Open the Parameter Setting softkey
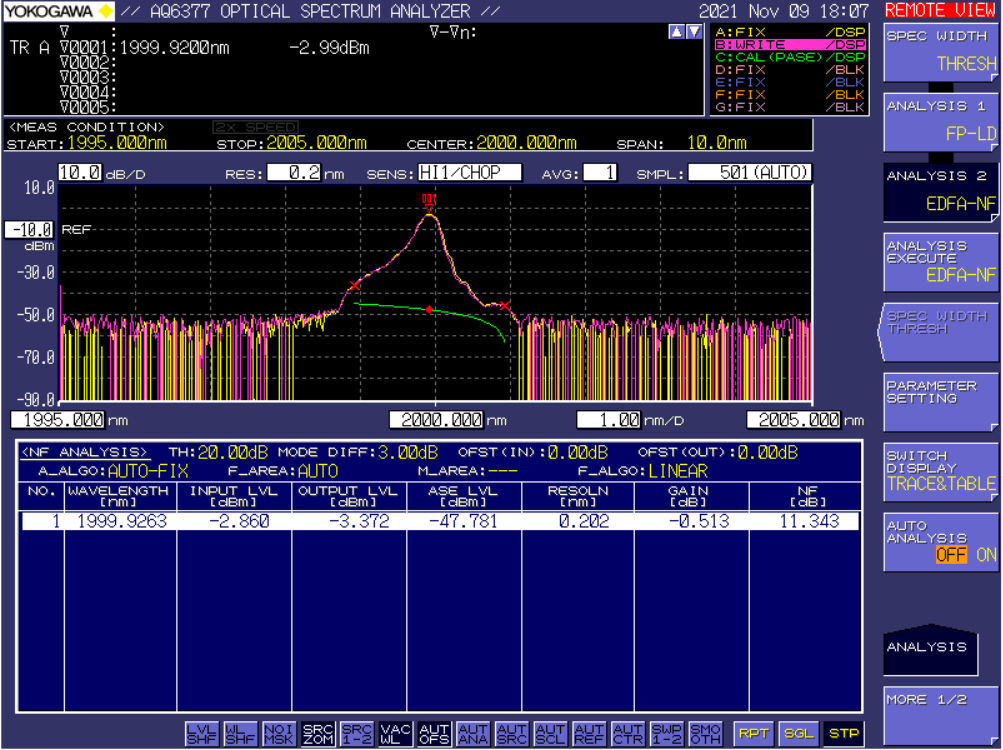This screenshot has width=1003, height=750. [x=941, y=401]
